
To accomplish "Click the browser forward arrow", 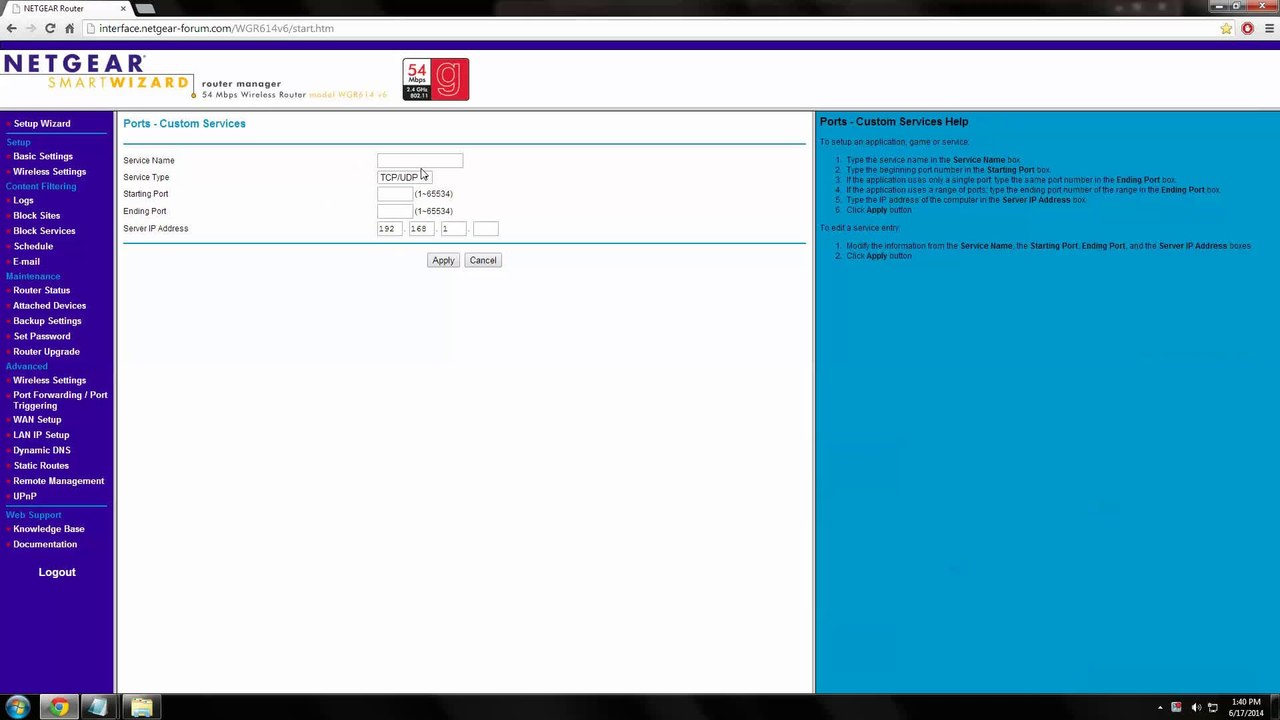I will (31, 28).
